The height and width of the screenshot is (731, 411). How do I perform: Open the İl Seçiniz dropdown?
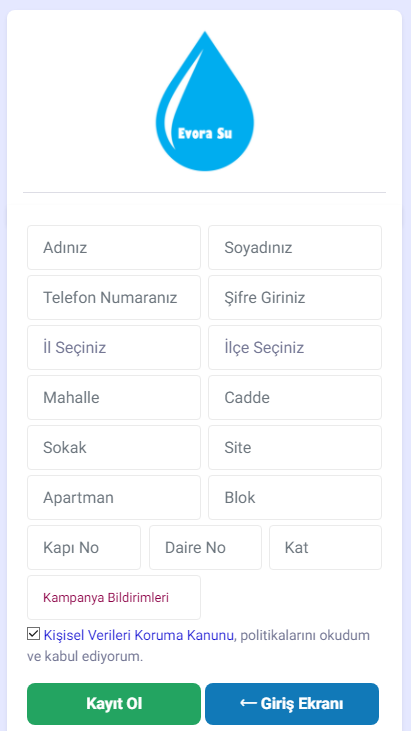click(x=114, y=347)
